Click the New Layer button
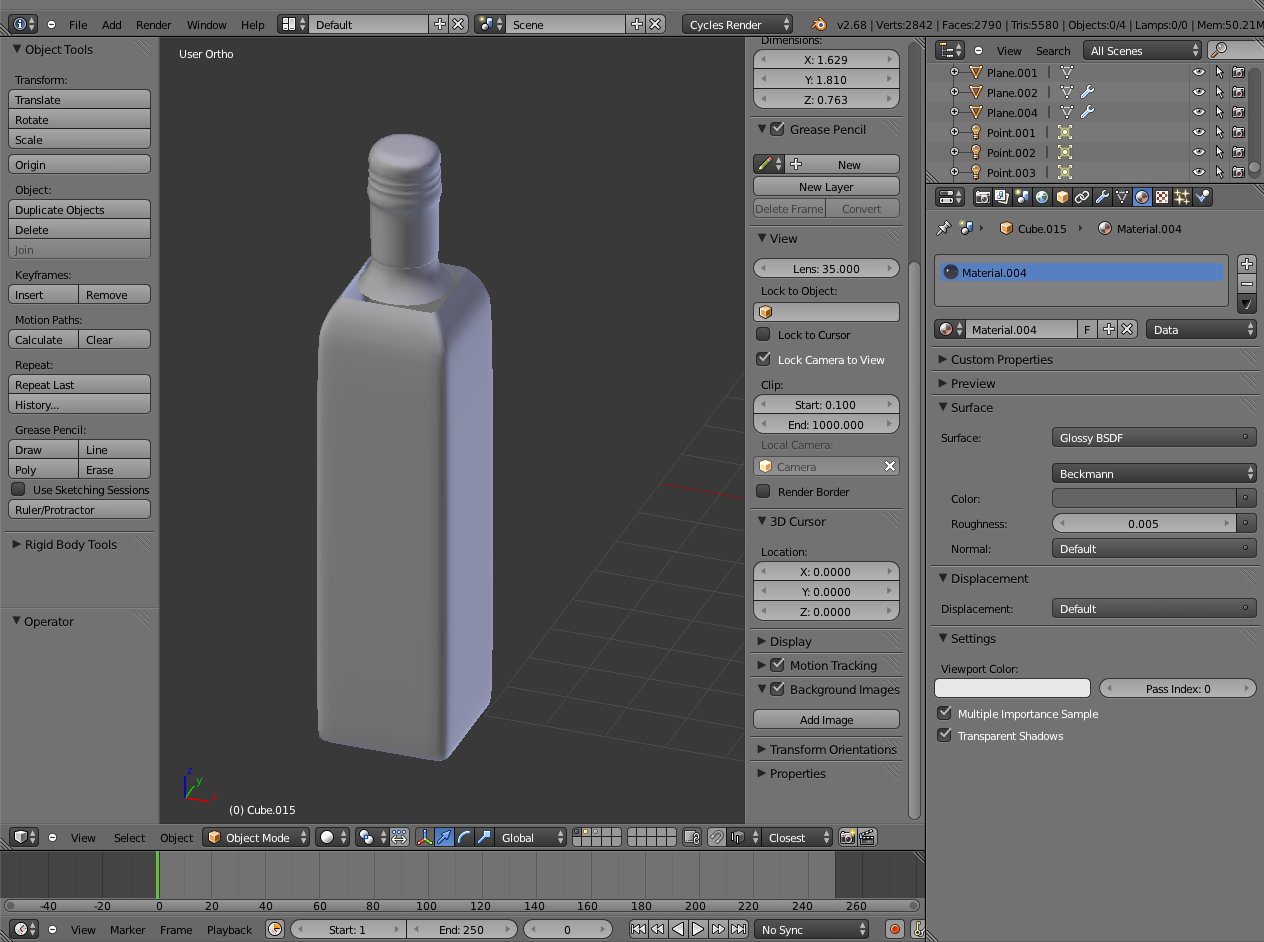 pyautogui.click(x=826, y=186)
